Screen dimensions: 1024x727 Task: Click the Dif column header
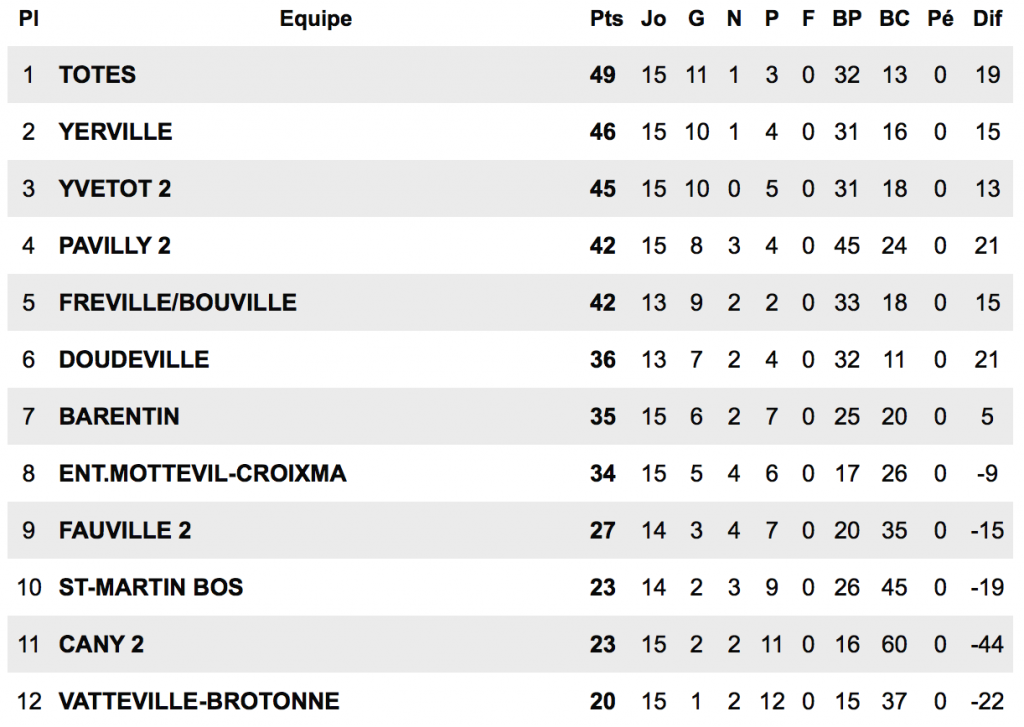click(987, 18)
